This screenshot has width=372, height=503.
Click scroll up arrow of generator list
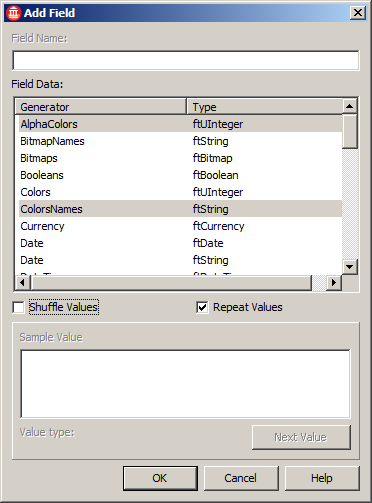(350, 106)
